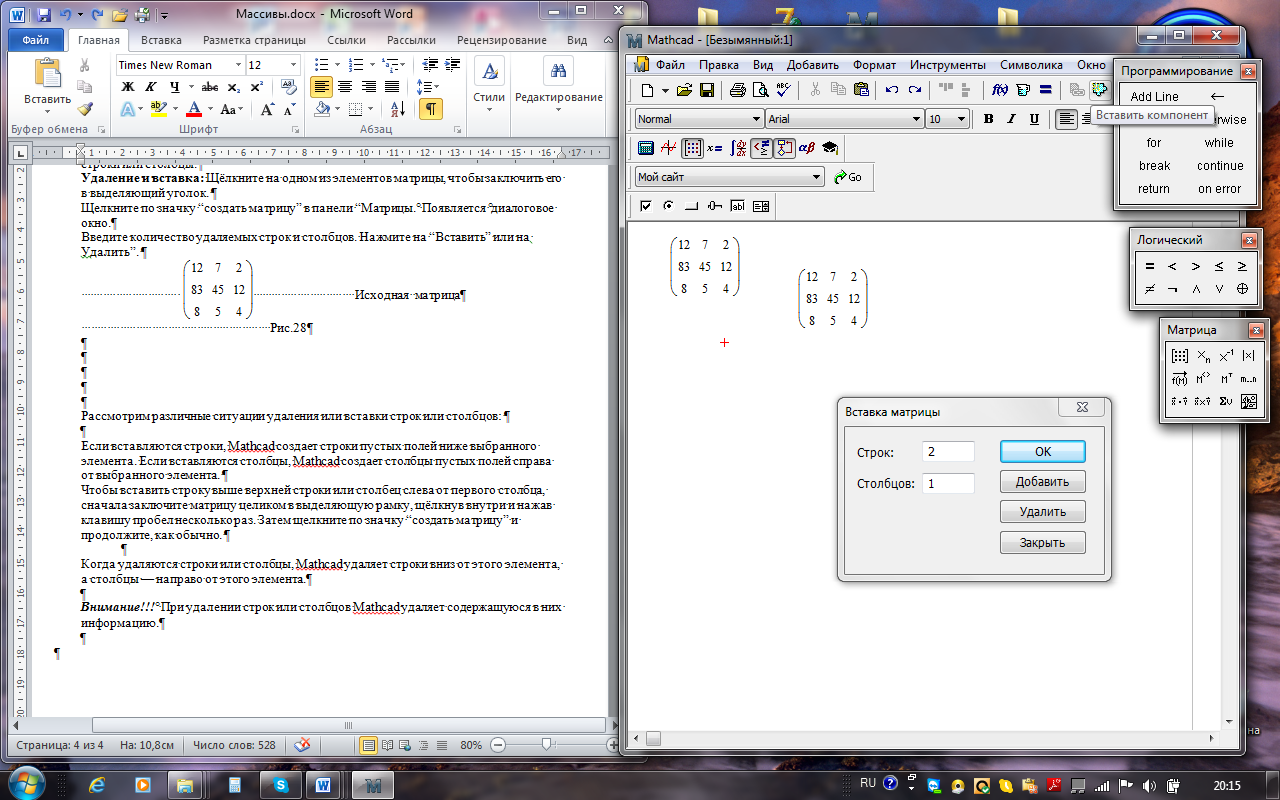Toggle the Boolean toolbar button in Mathcad
The height and width of the screenshot is (800, 1280).
(x=761, y=148)
